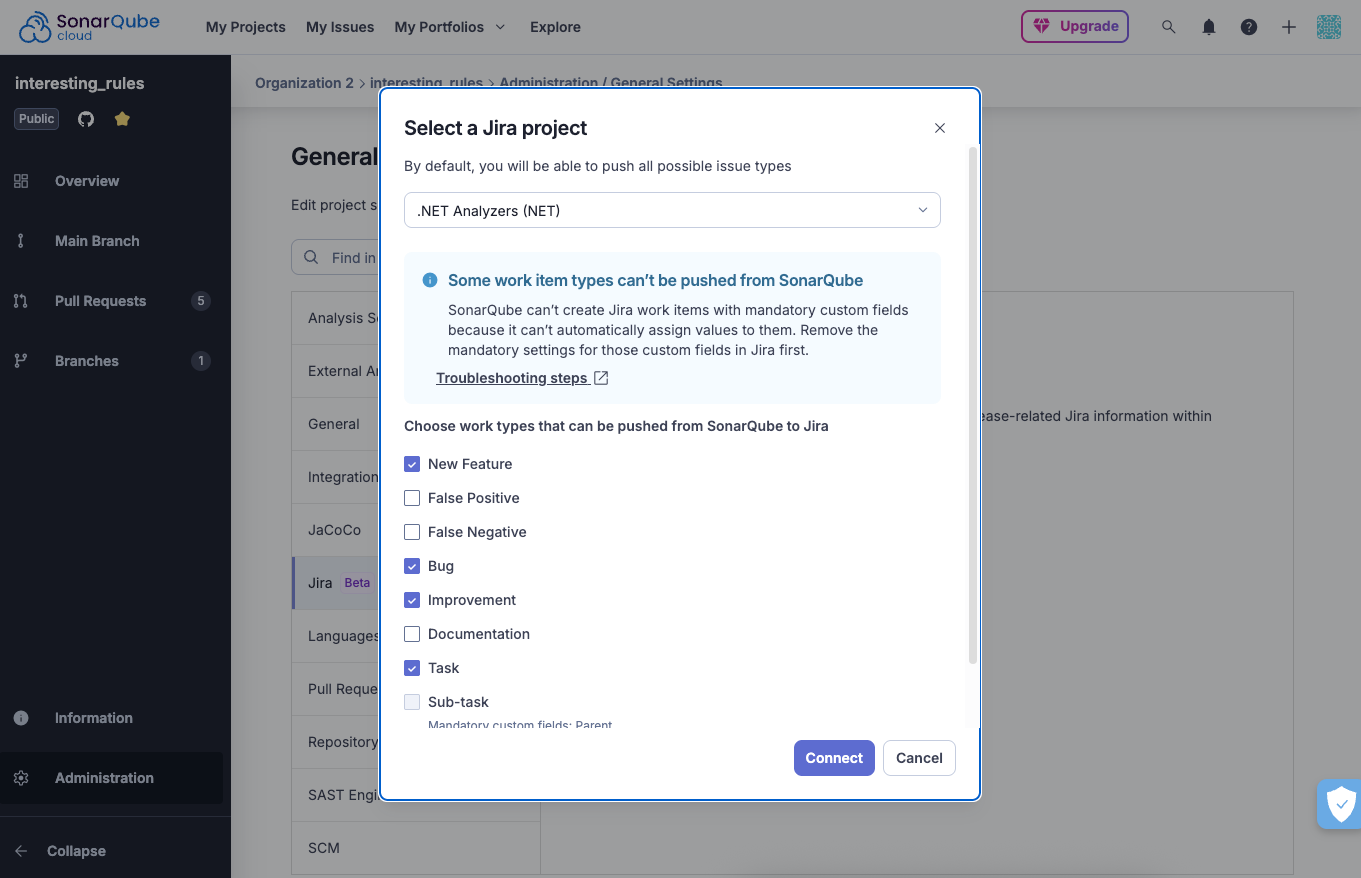Uncheck the Bug work type
The image size is (1361, 878).
pyautogui.click(x=411, y=565)
